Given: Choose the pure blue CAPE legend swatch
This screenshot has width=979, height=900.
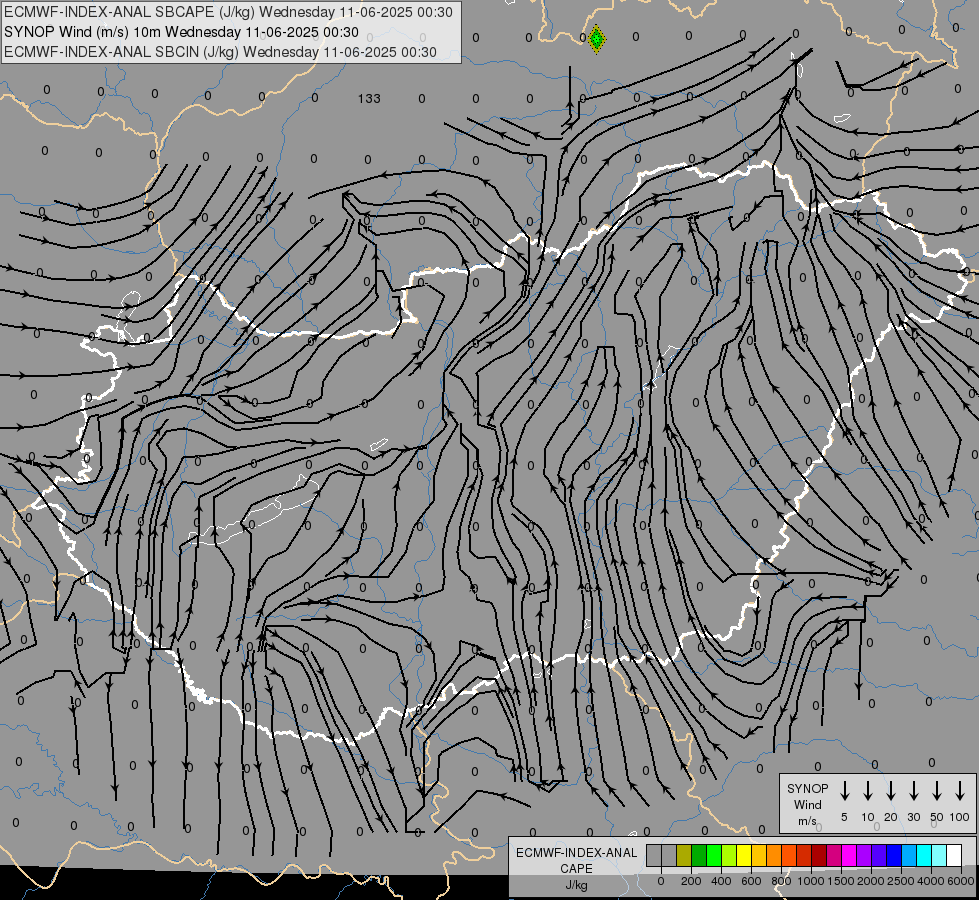Looking at the screenshot, I should point(893,855).
